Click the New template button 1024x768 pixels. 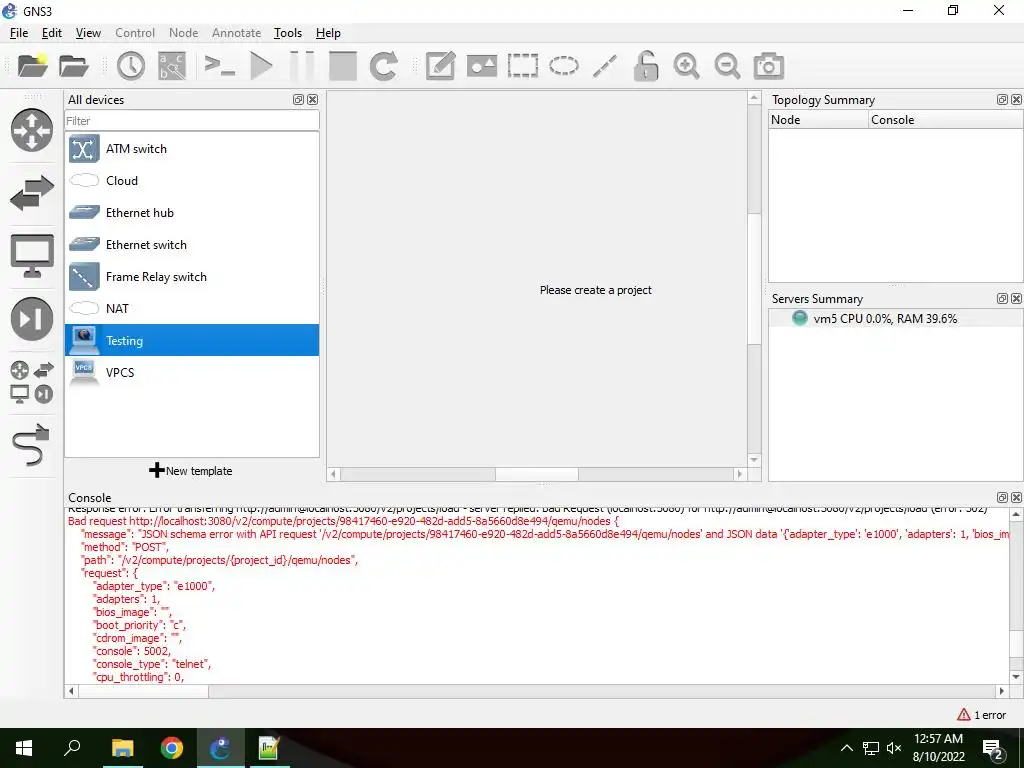click(191, 471)
